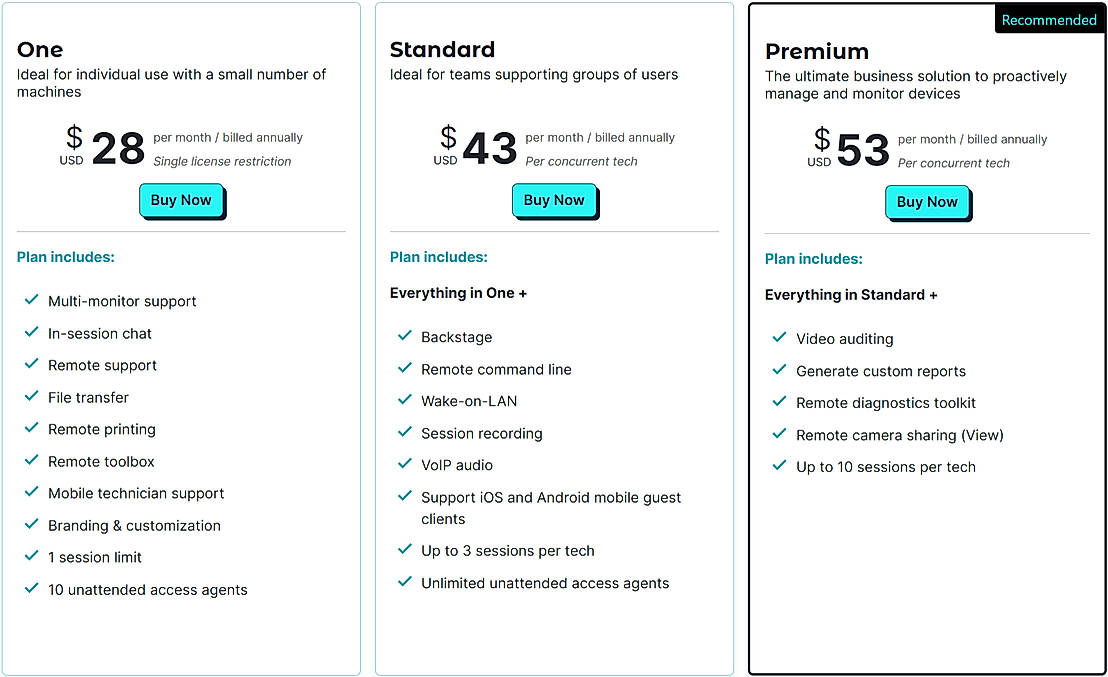Click the checkmark beside Up to 10 sessions
This screenshot has height=677, width=1108.
tap(779, 466)
